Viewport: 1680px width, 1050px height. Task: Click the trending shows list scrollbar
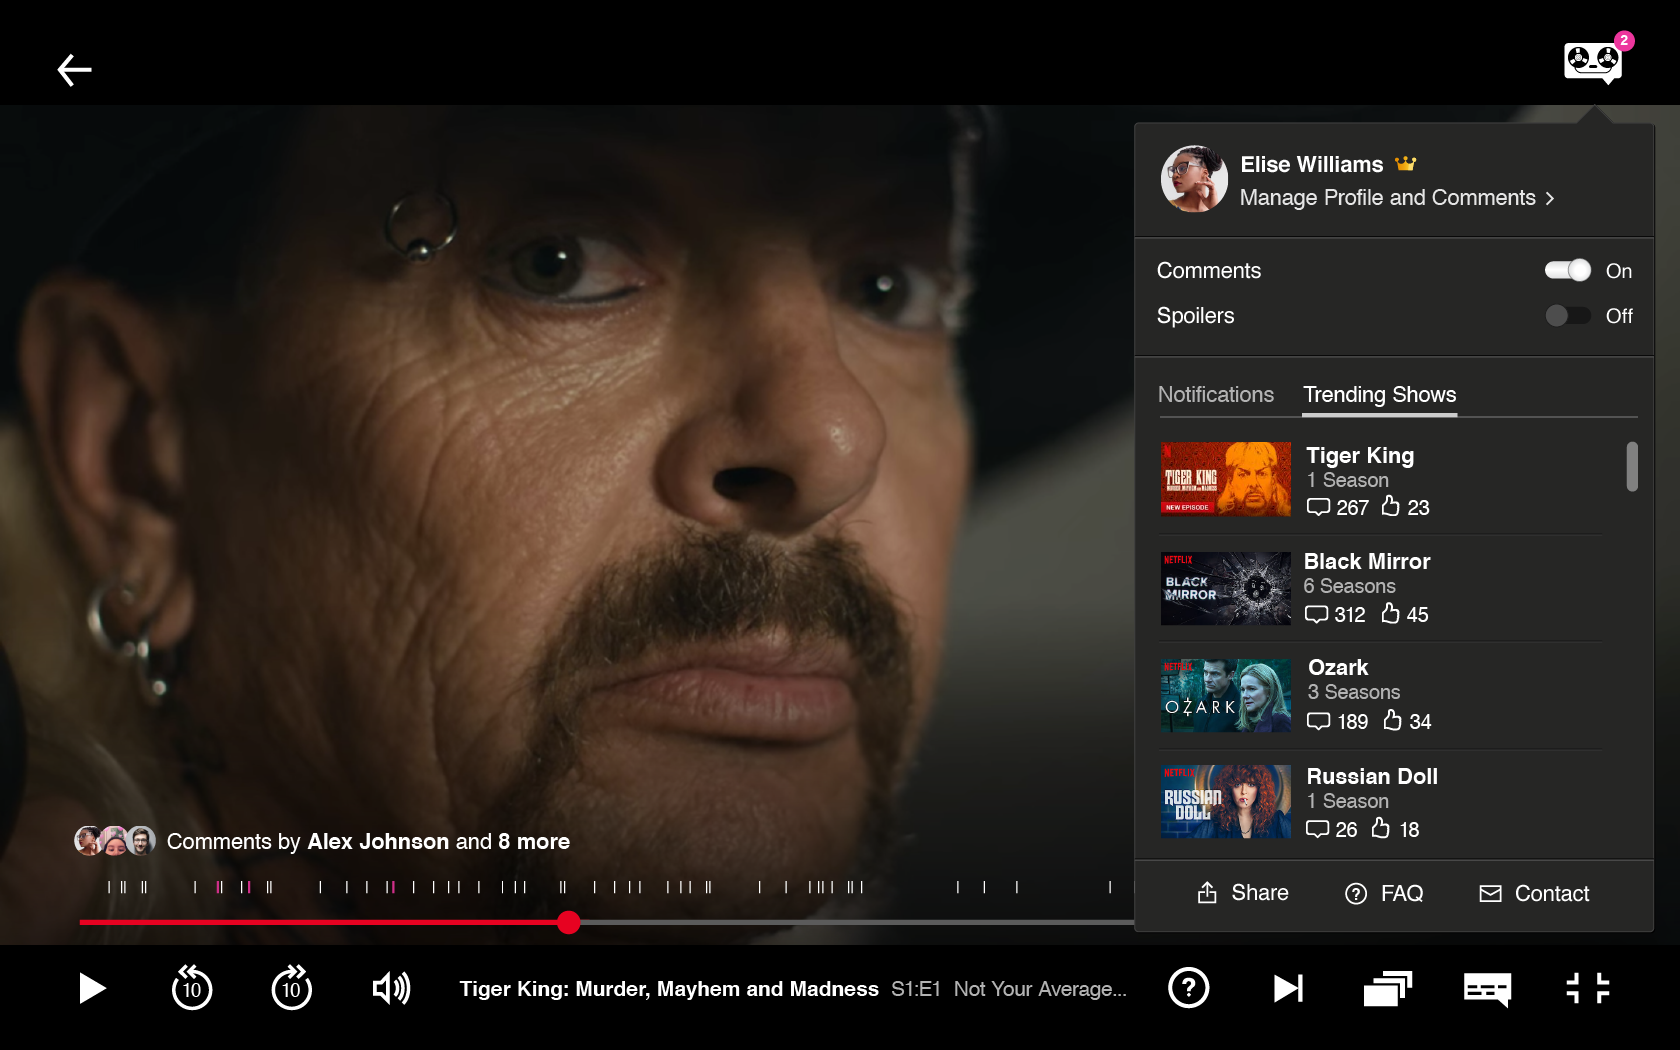[1632, 467]
